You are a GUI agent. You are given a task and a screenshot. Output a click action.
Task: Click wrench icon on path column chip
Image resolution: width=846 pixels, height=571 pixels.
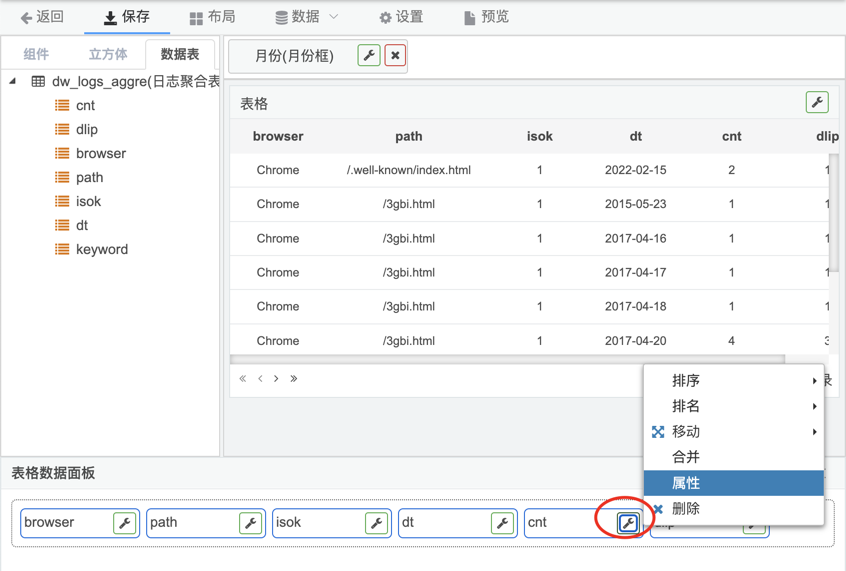[251, 523]
